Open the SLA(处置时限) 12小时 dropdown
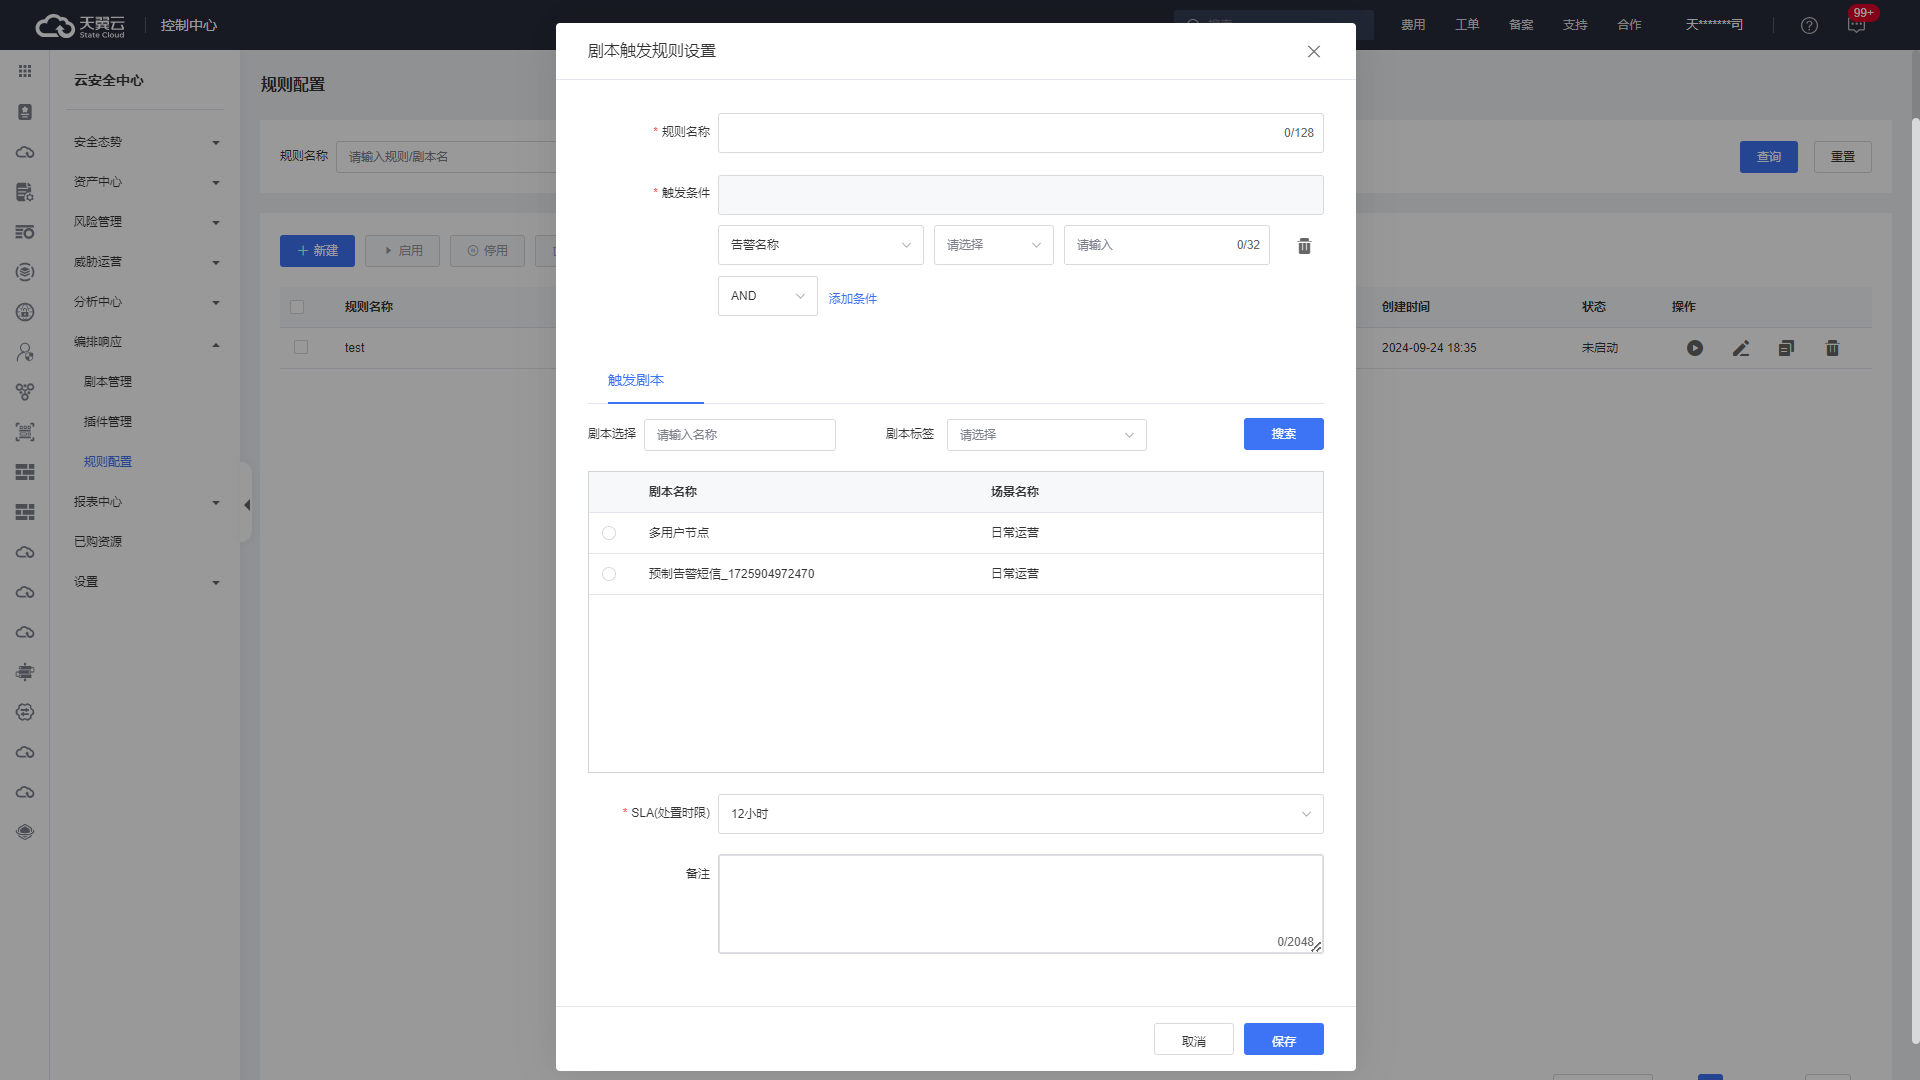The width and height of the screenshot is (1920, 1080). 1021,814
